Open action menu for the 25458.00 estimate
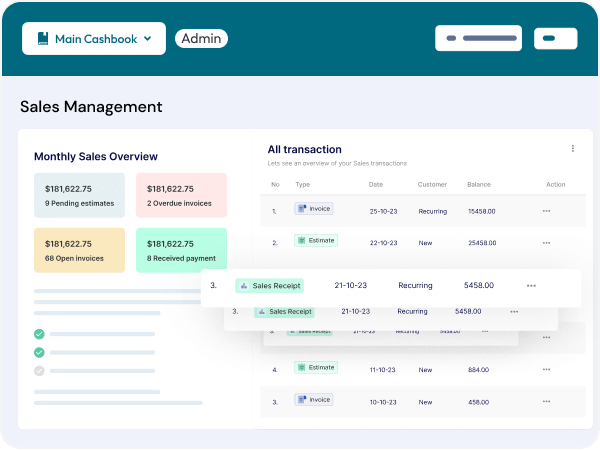Screen dimensions: 600x450 point(546,242)
